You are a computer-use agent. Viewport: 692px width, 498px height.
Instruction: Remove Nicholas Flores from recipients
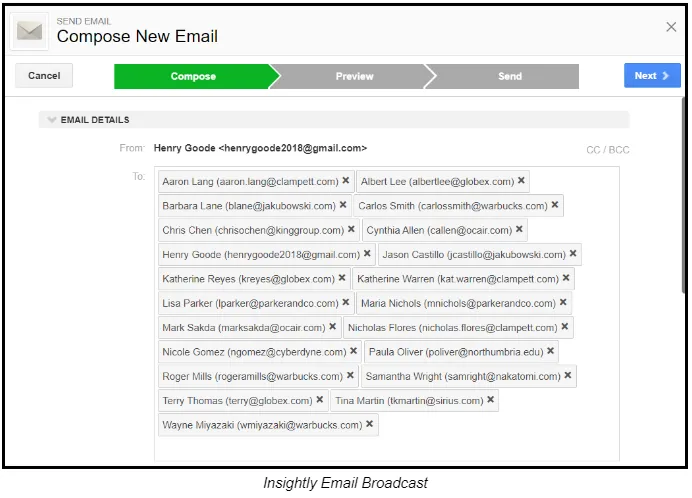pyautogui.click(x=565, y=327)
